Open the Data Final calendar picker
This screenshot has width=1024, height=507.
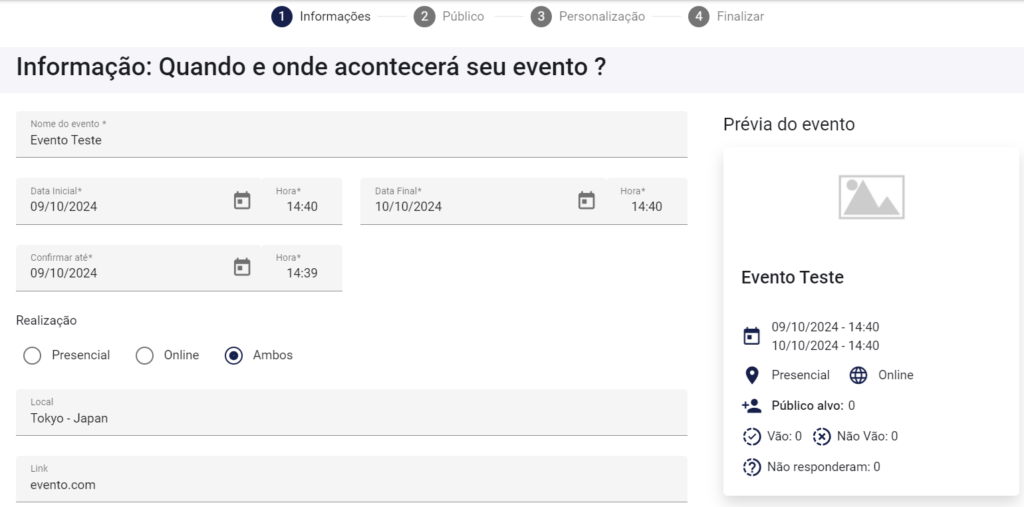click(587, 201)
